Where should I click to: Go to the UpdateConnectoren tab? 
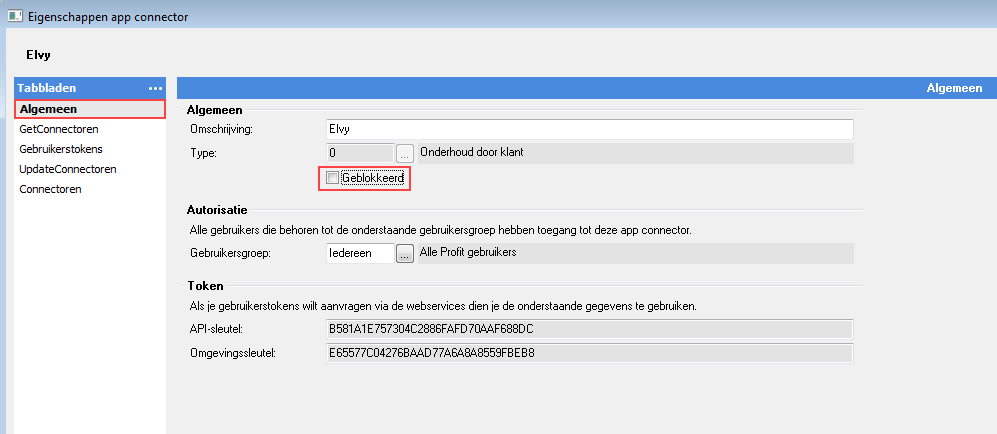point(67,169)
